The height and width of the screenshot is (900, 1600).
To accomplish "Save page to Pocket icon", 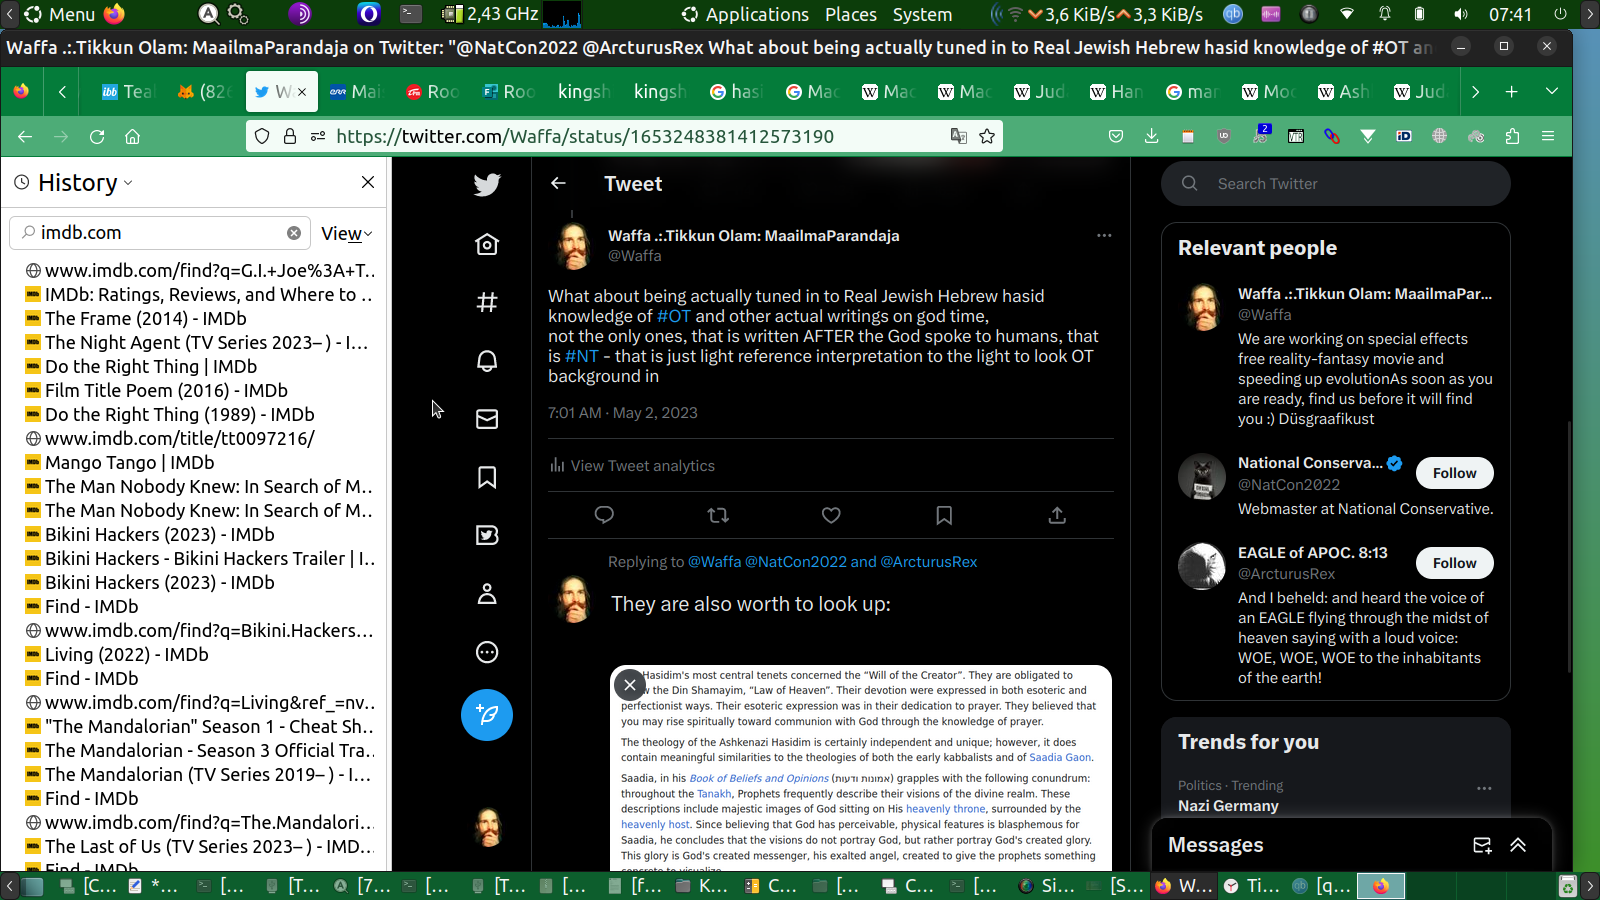I will point(1116,136).
